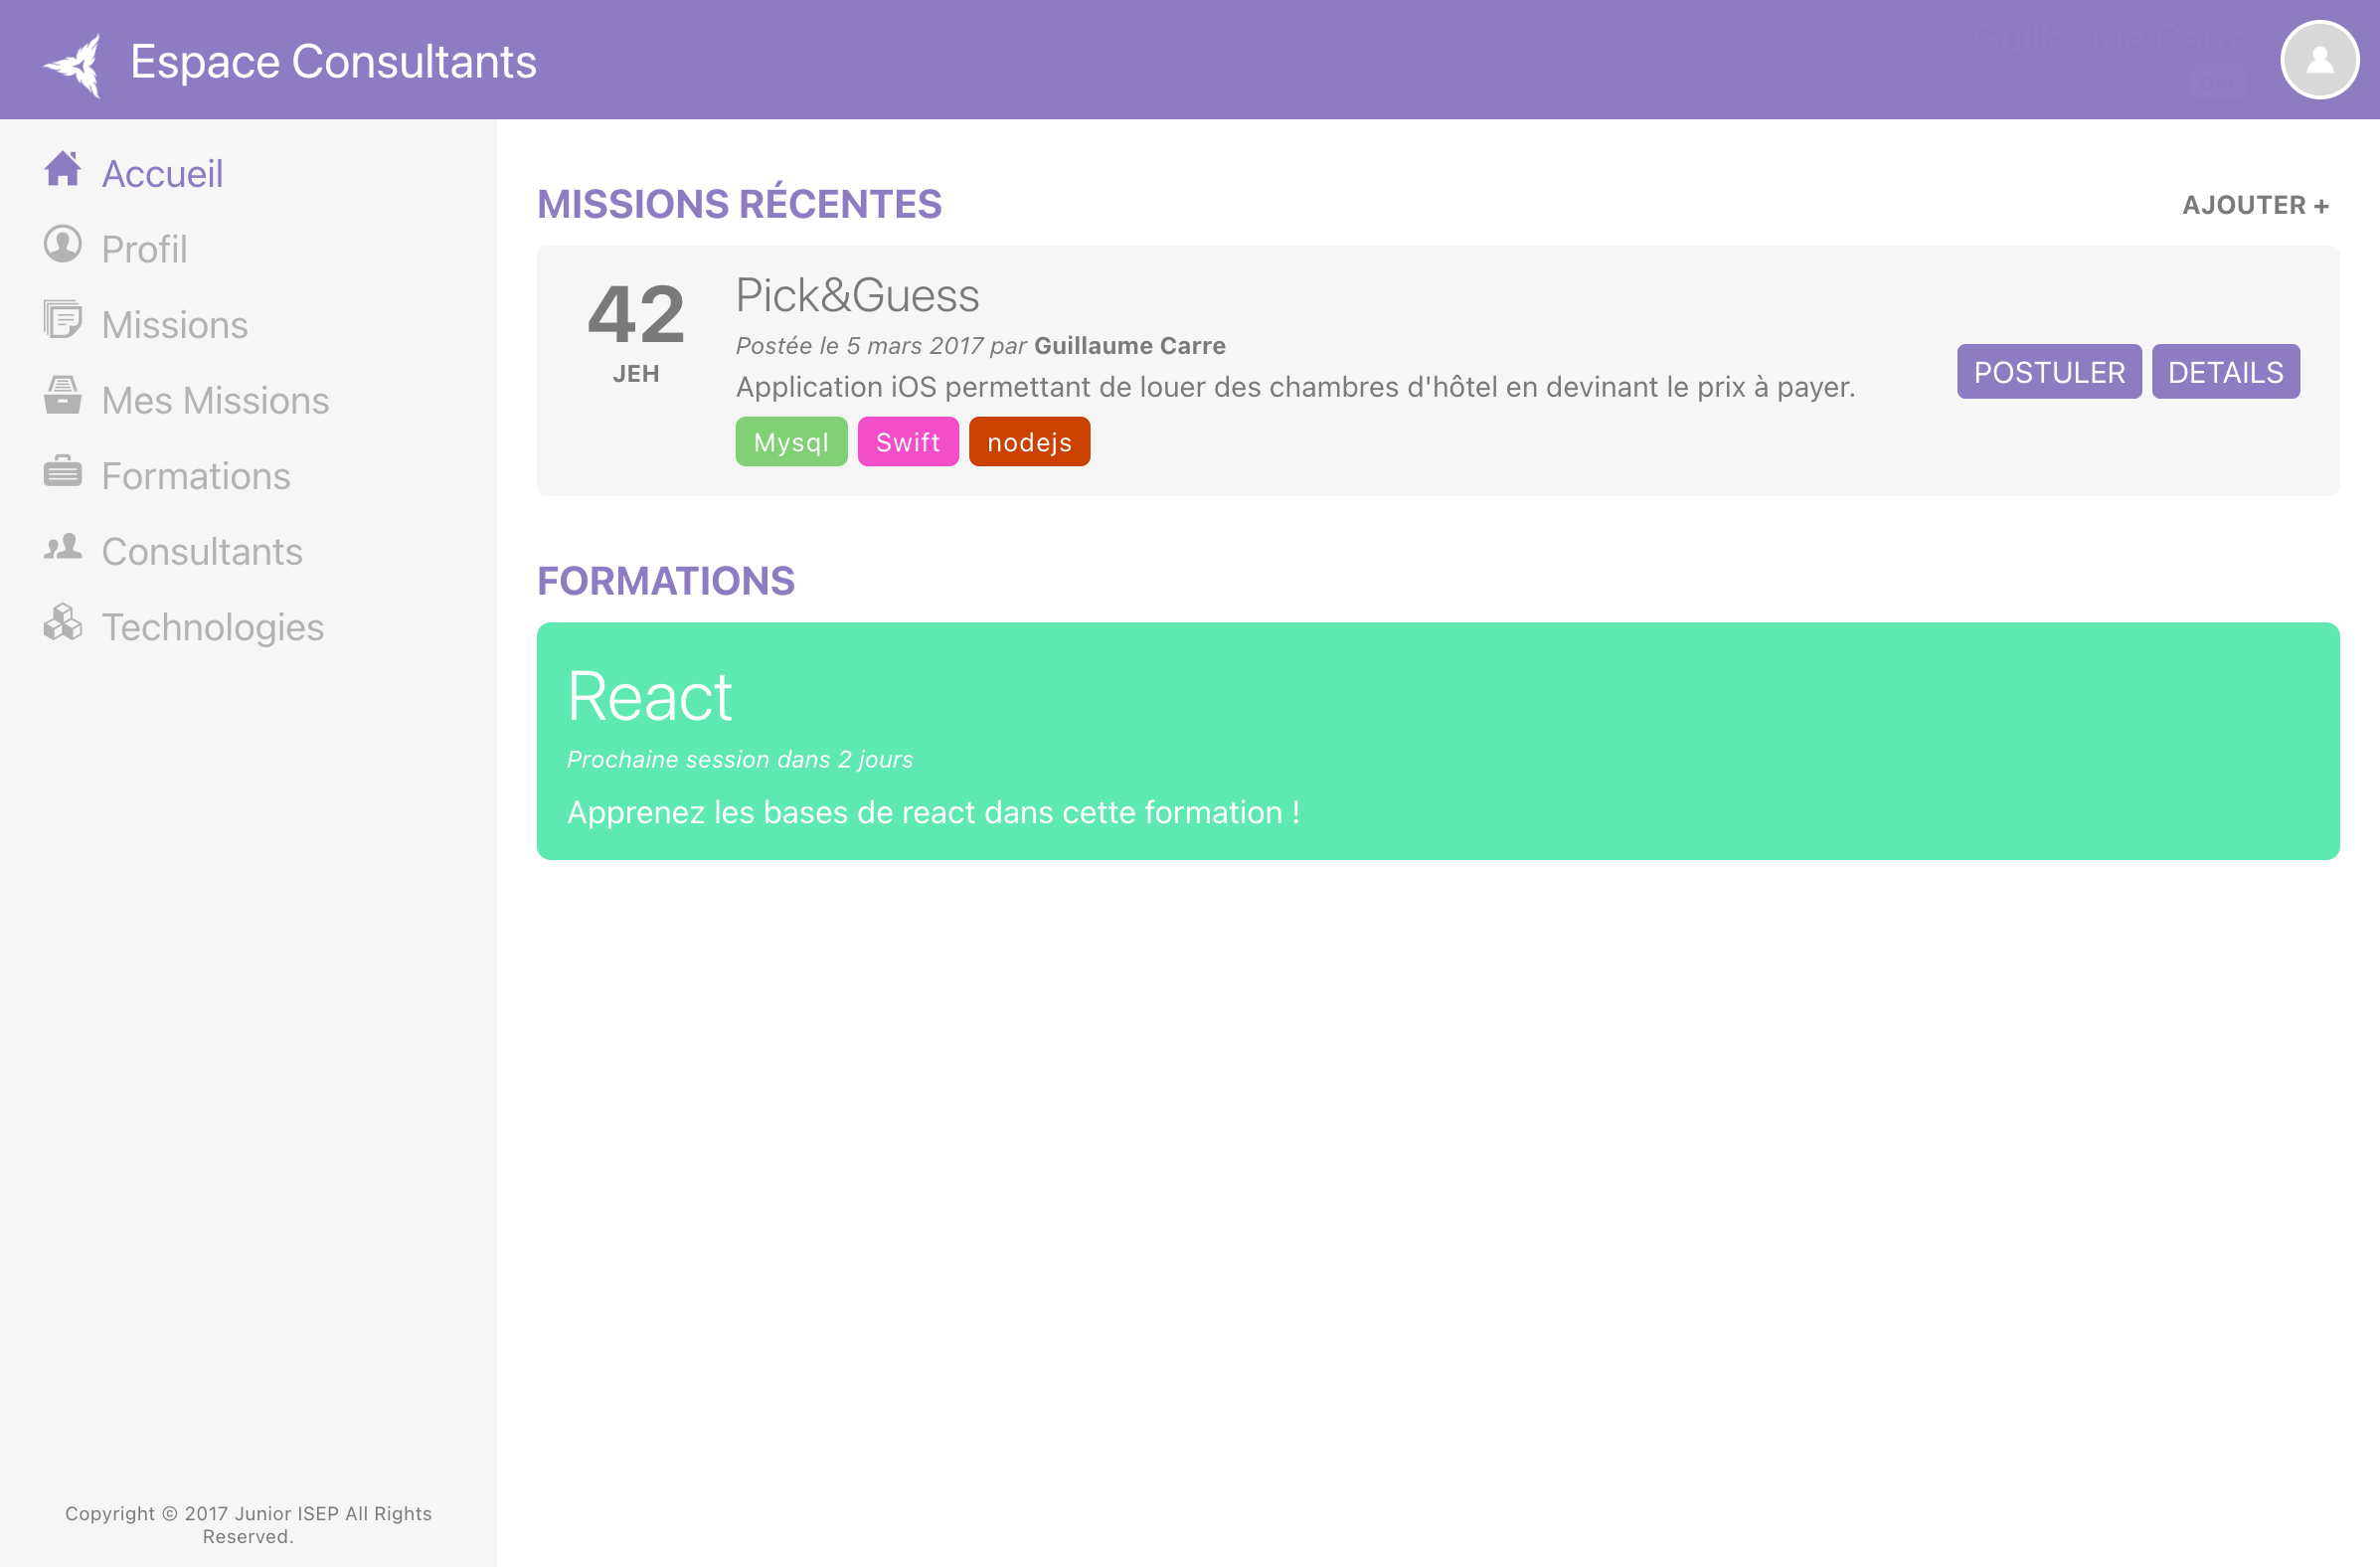The width and height of the screenshot is (2380, 1567).
Task: Click the bird logo in header
Action: click(x=75, y=65)
